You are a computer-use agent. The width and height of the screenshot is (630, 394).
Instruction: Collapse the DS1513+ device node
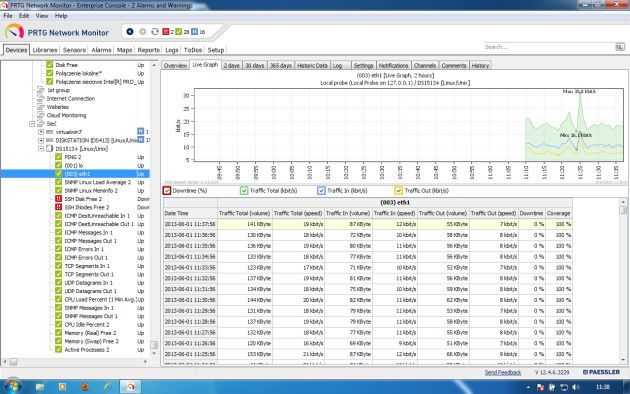(x=41, y=149)
